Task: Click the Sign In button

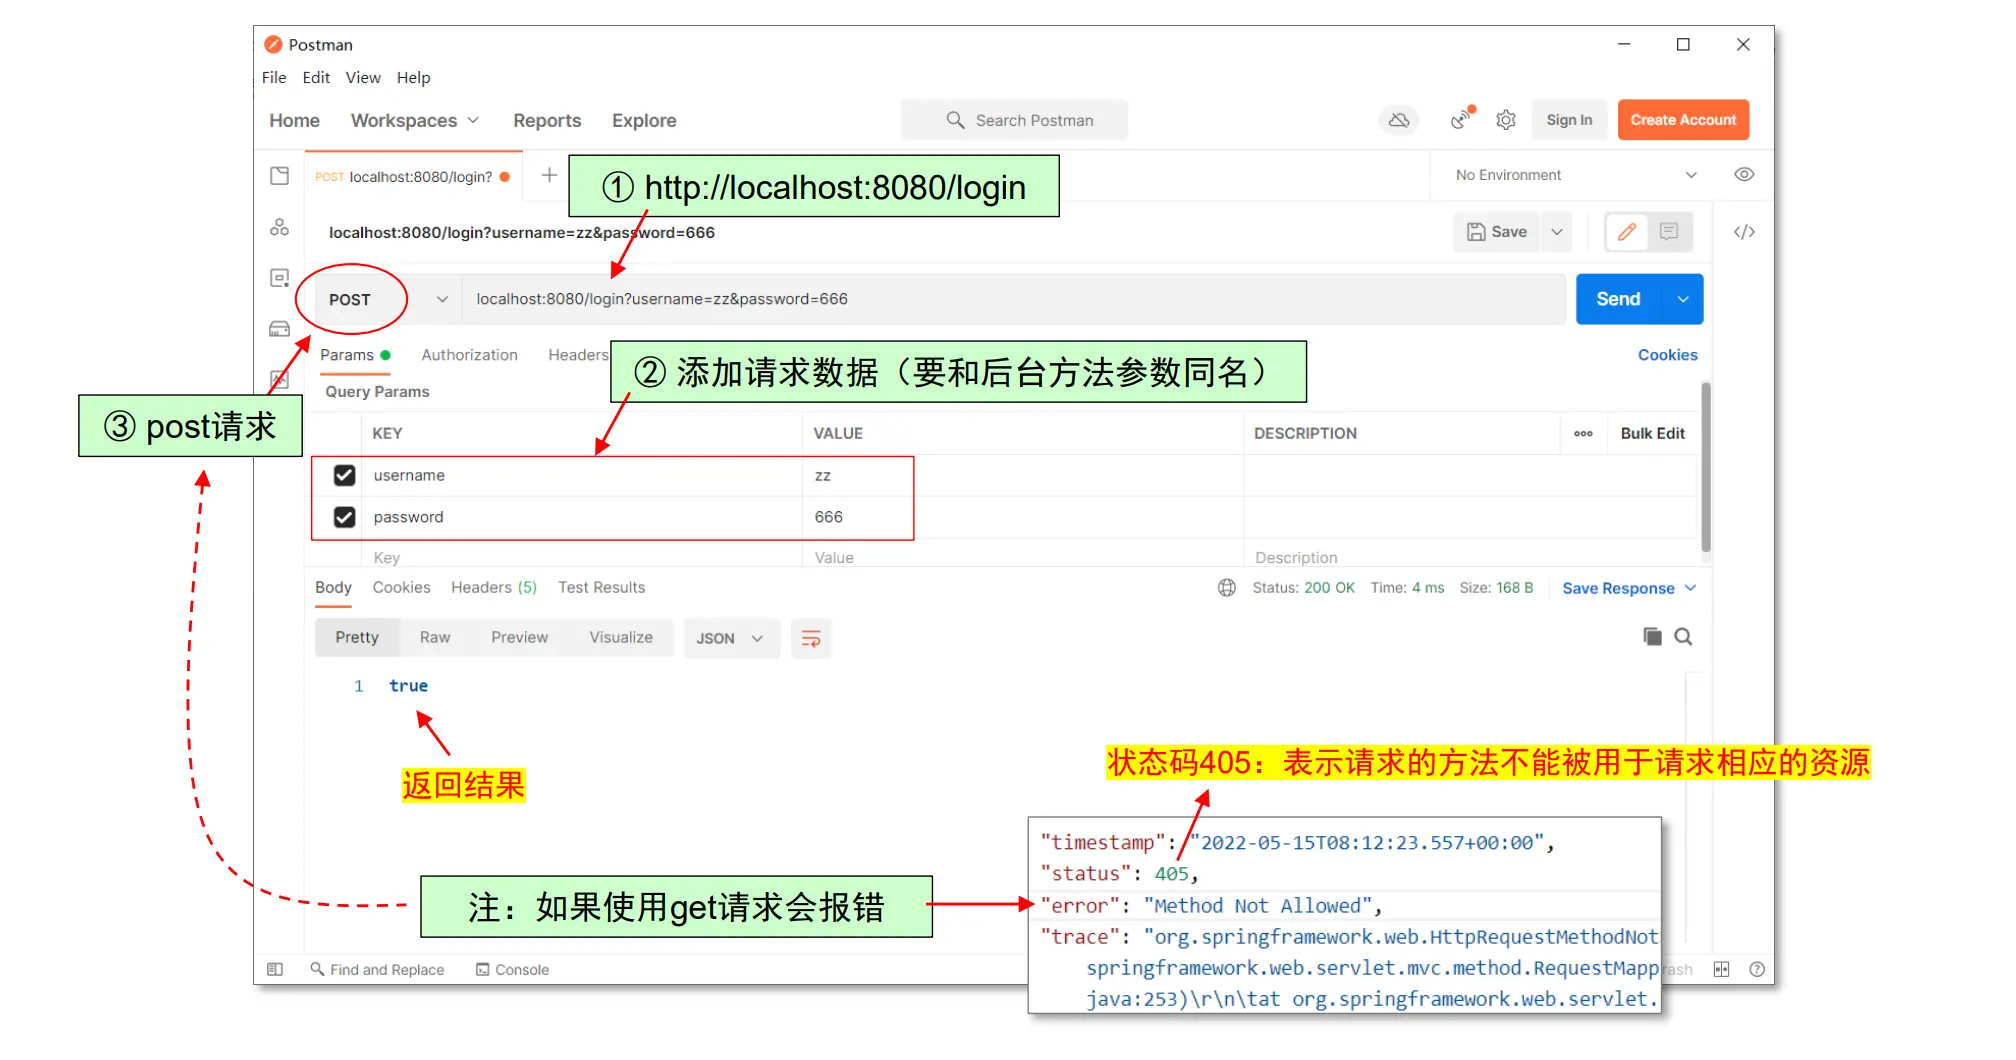Action: 1569,120
